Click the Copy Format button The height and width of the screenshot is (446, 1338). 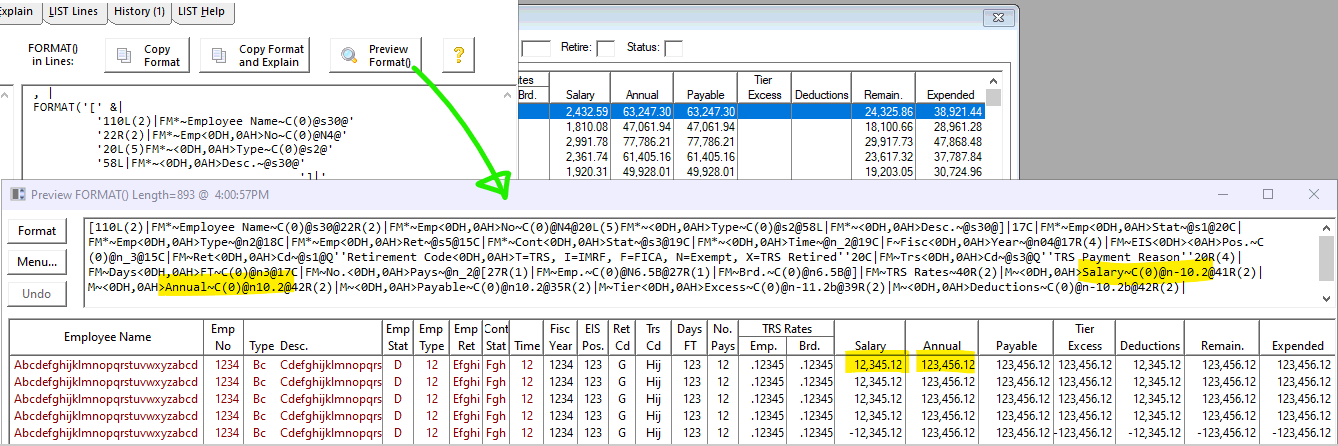pos(147,55)
